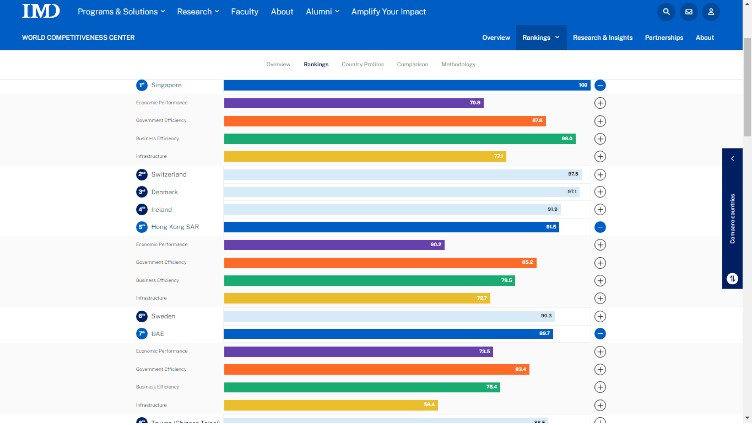752x425 pixels.
Task: Click Switzerland's 2nd rank badge
Action: (x=141, y=174)
